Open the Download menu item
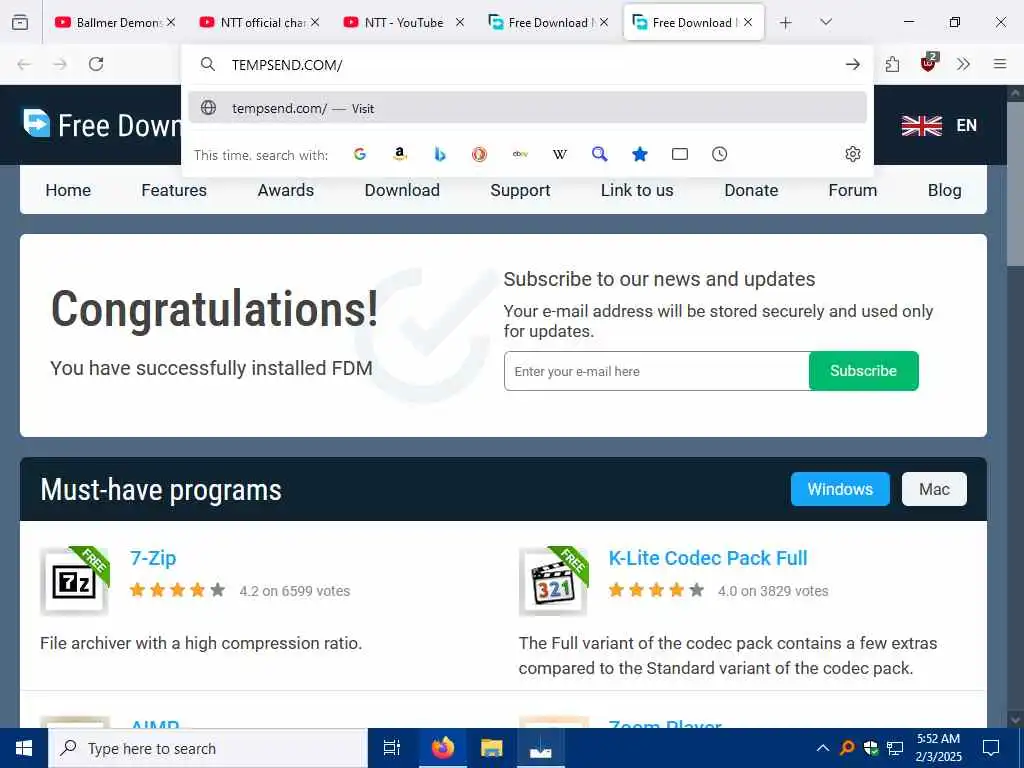 point(402,190)
